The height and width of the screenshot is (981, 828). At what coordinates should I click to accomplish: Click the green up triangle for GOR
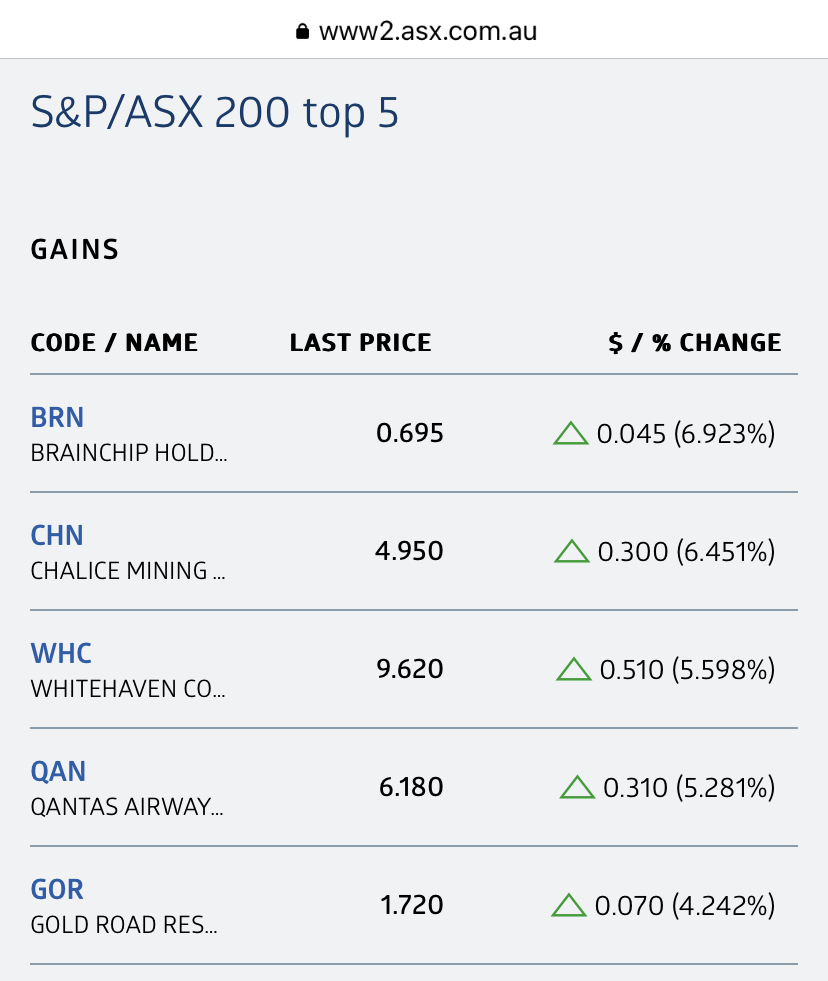(569, 906)
